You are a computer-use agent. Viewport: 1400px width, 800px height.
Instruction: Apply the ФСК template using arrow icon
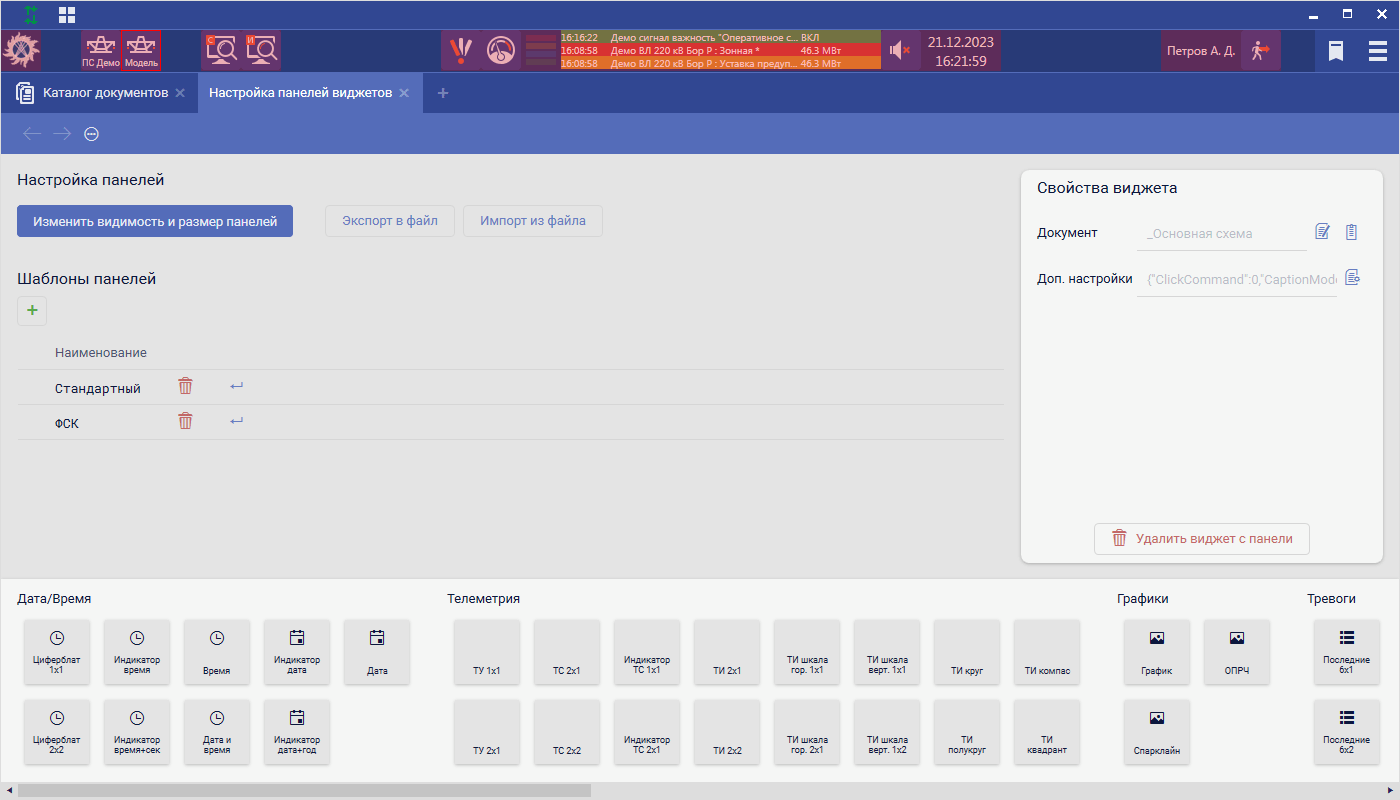tap(236, 422)
